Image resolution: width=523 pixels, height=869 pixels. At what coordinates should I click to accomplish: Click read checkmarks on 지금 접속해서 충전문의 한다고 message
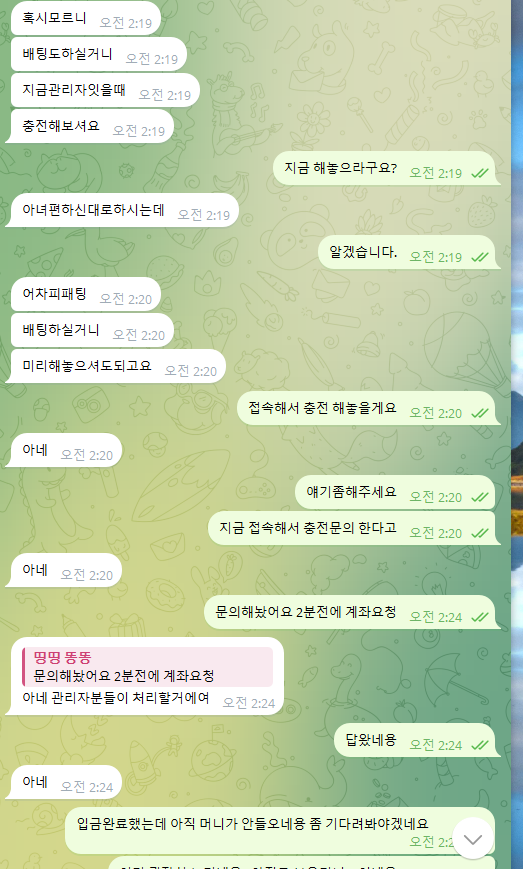coord(480,533)
